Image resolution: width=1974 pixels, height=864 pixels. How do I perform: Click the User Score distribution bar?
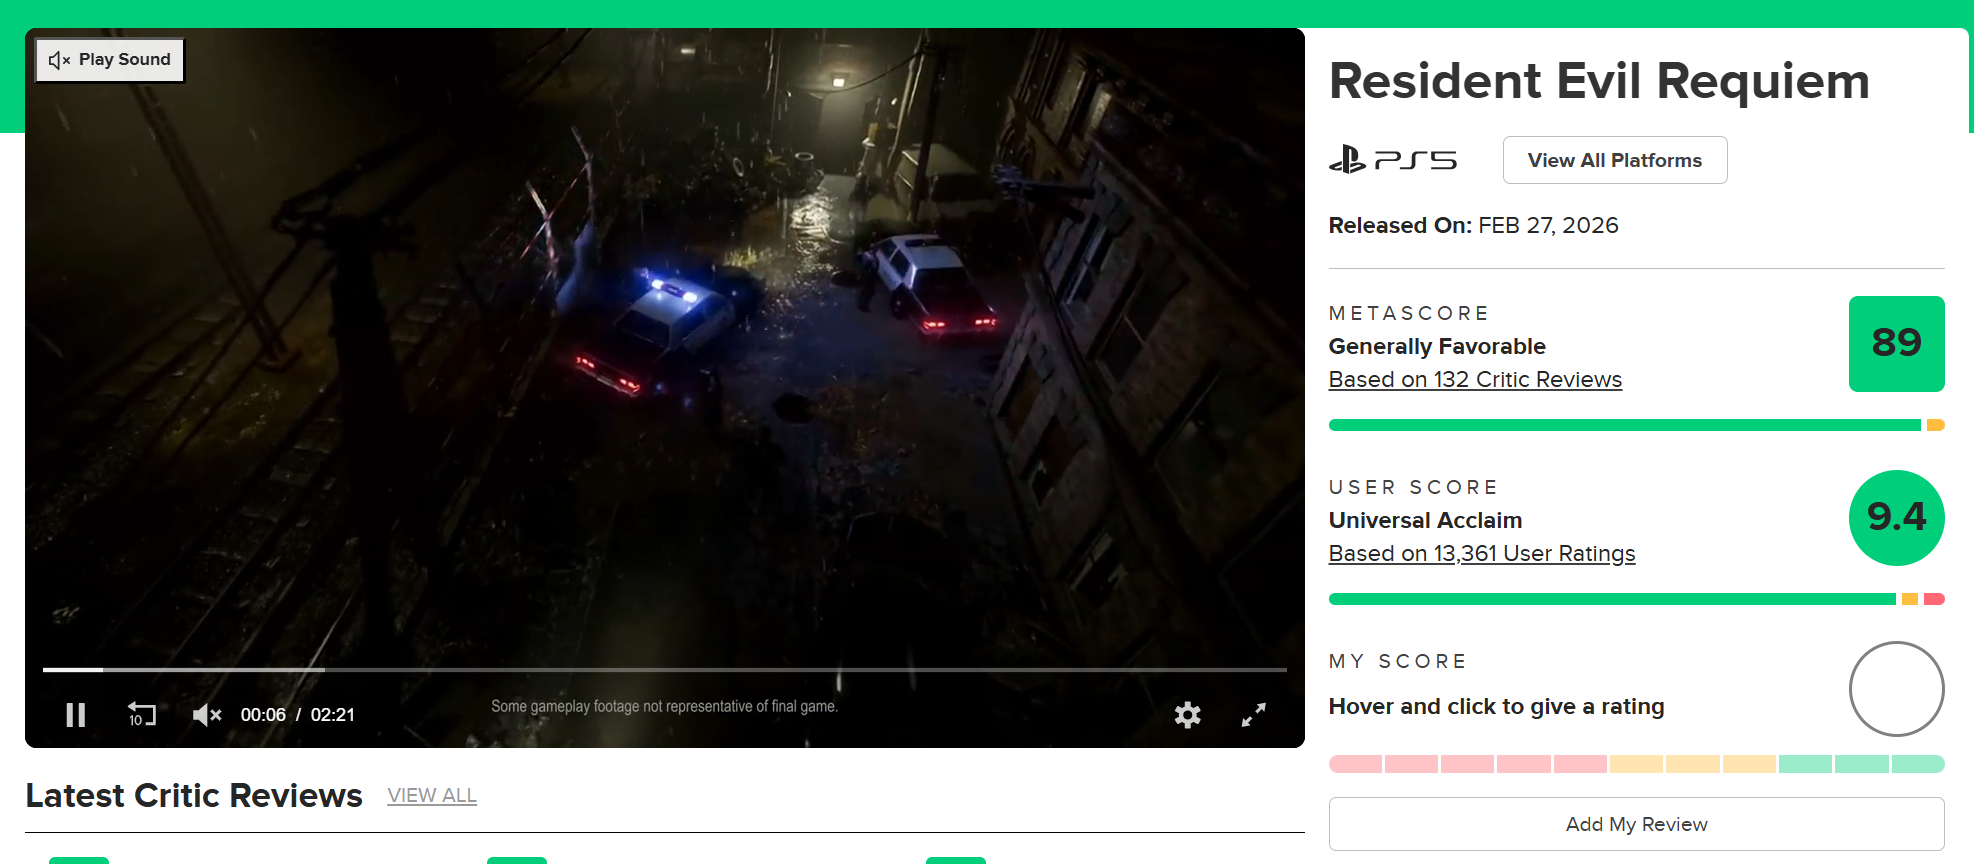coord(1636,599)
